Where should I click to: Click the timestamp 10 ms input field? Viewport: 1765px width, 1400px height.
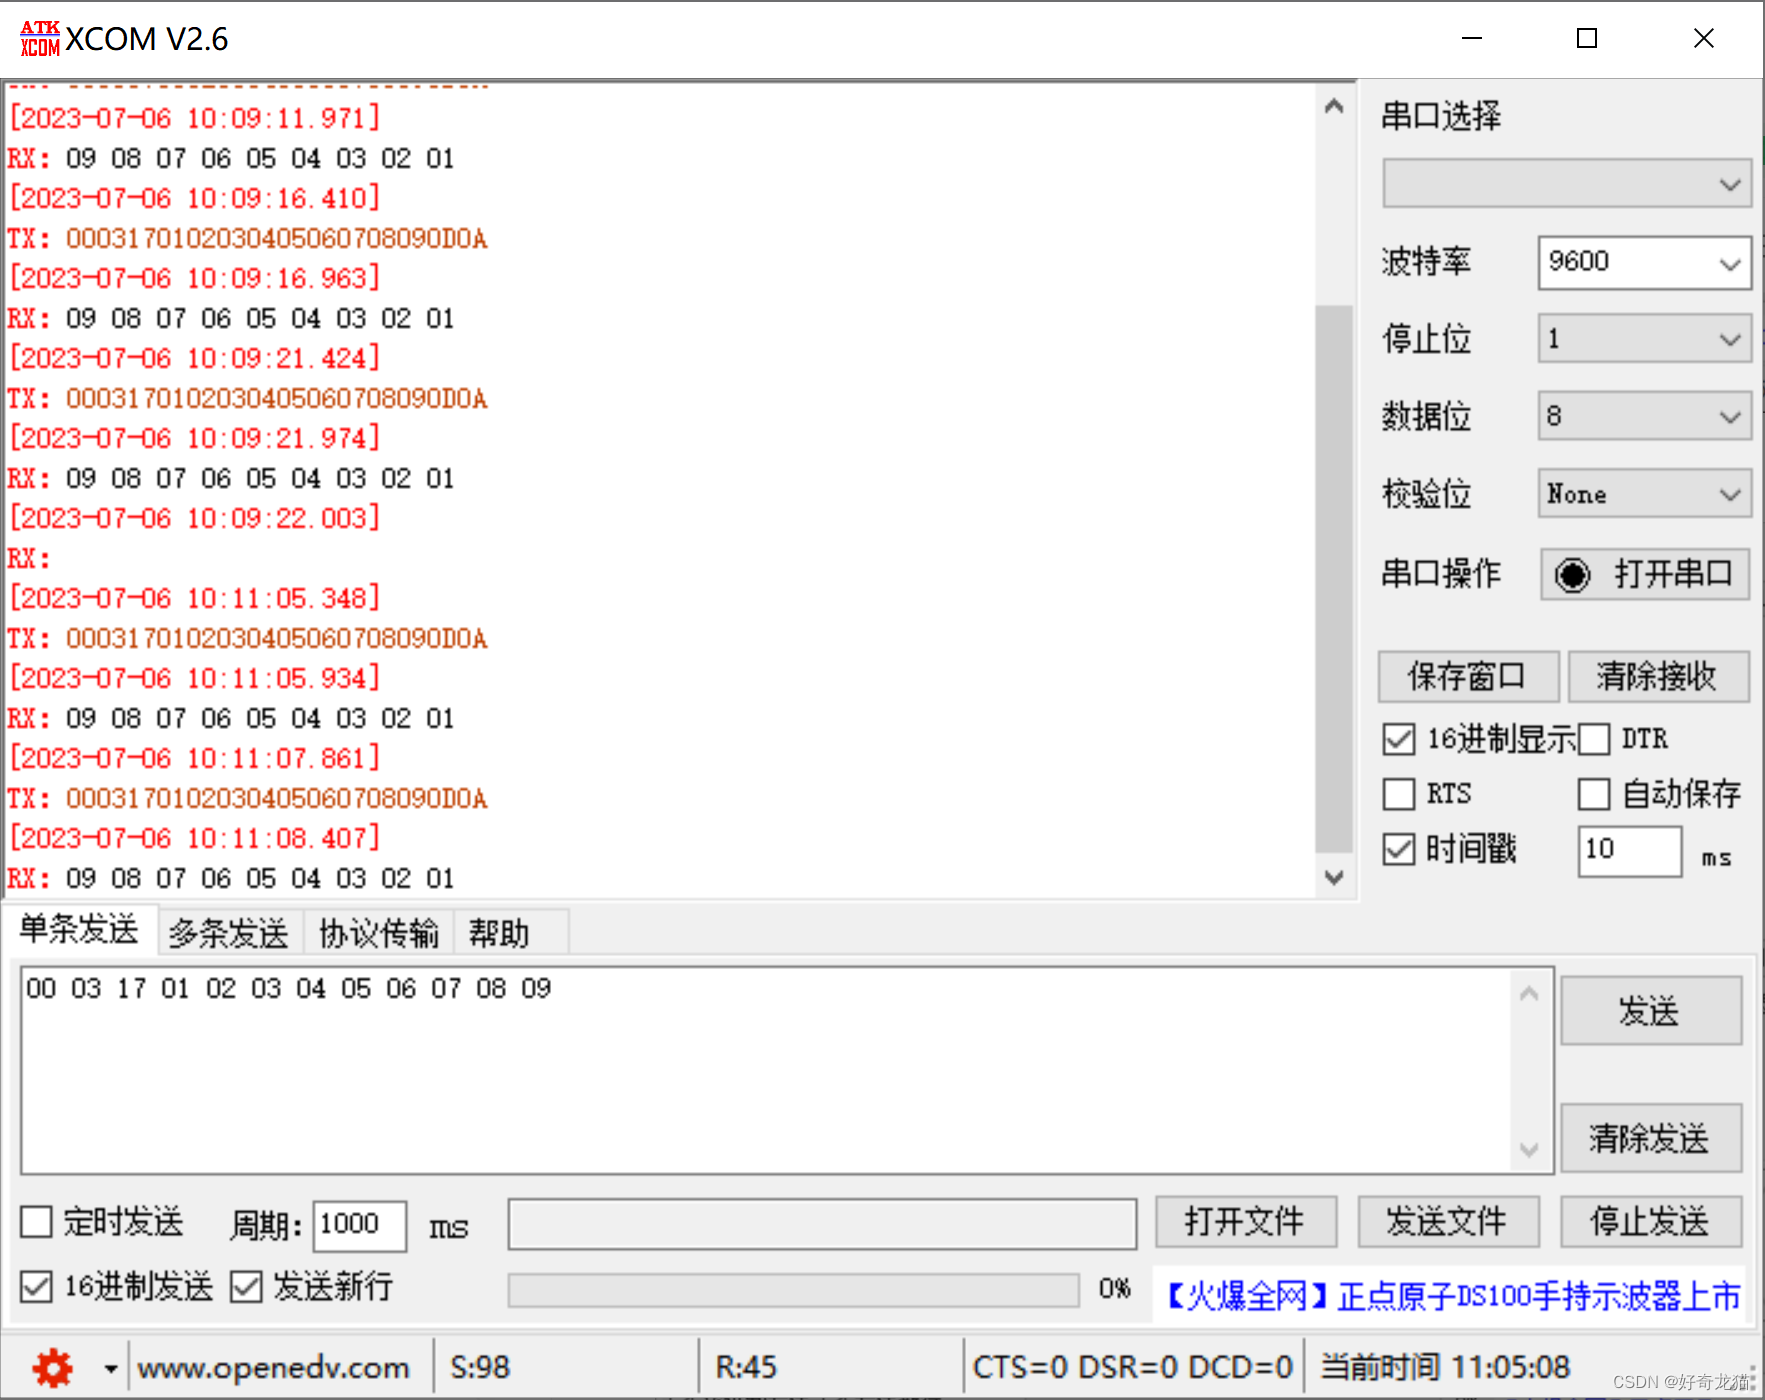[x=1630, y=851]
